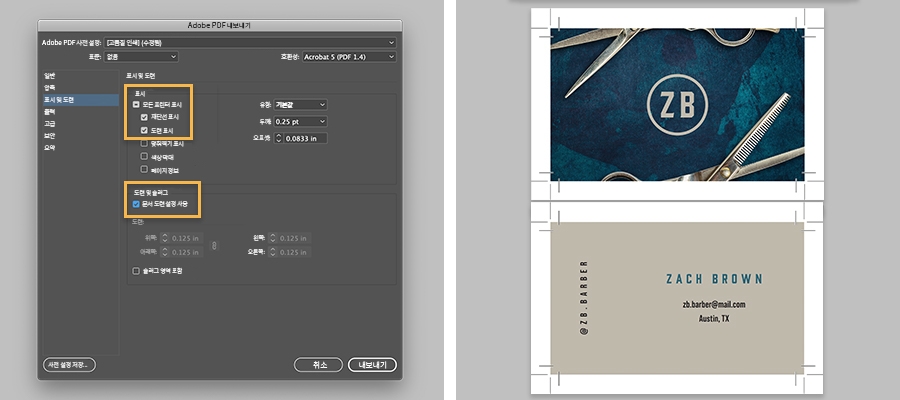The image size is (900, 400).
Task: Open 호환성 Acrobat 5 compatibility dropdown
Action: [350, 57]
